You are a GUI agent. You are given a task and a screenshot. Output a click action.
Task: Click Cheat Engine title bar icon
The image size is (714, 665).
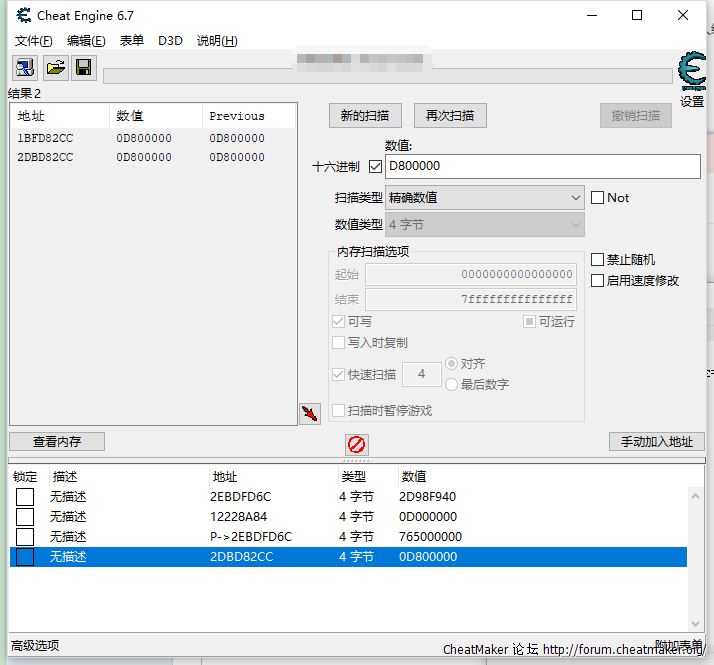pyautogui.click(x=20, y=15)
